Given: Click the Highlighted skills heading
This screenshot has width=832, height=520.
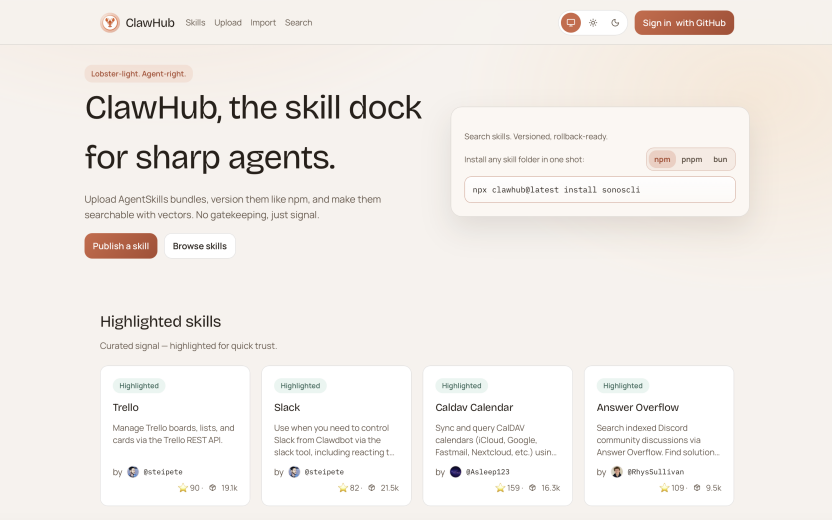Looking at the screenshot, I should pyautogui.click(x=160, y=322).
